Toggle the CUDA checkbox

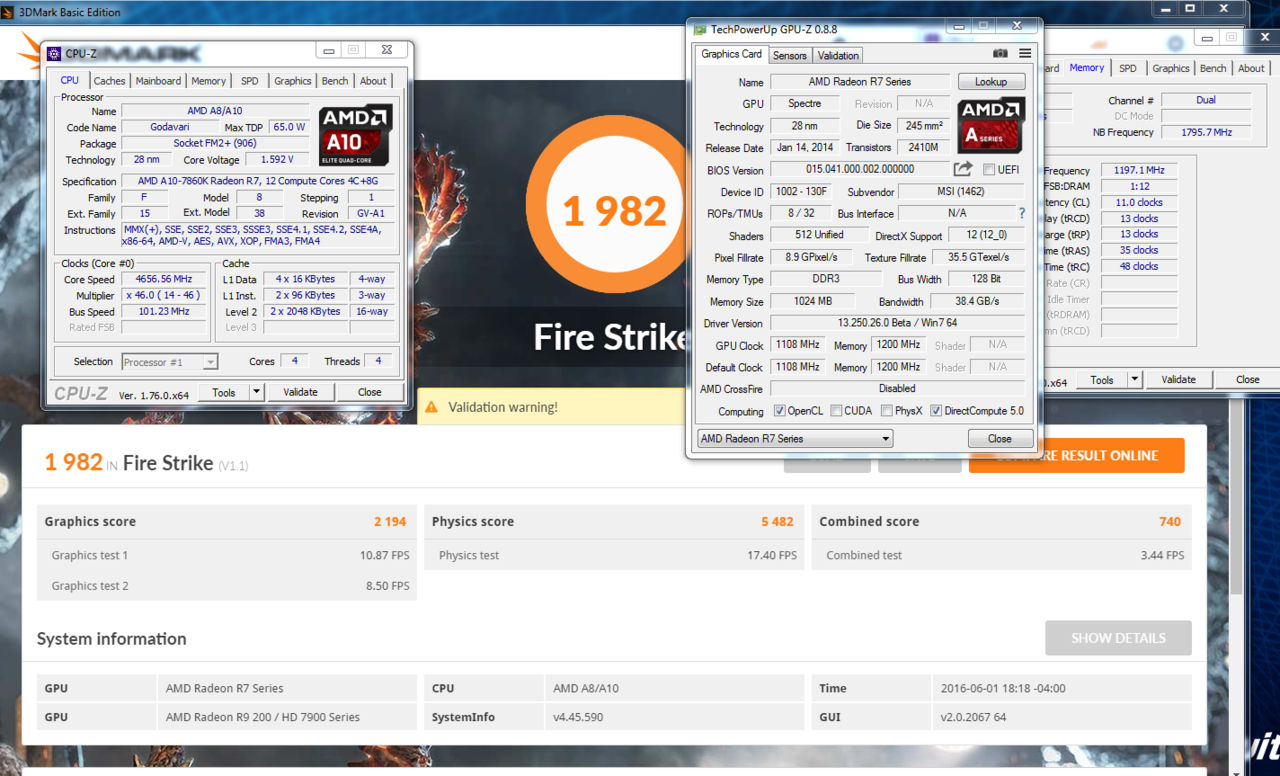coord(836,411)
